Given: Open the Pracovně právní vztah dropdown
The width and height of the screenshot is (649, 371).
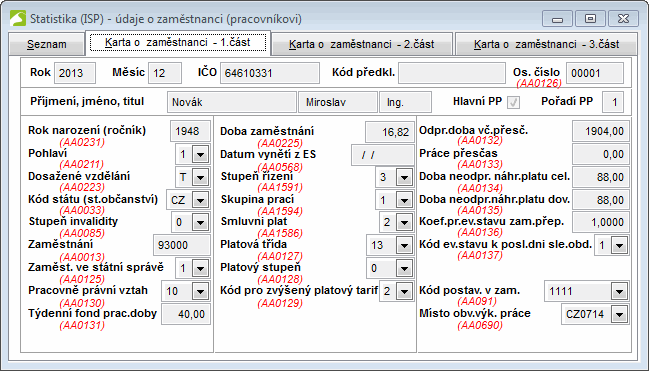Looking at the screenshot, I should (x=200, y=292).
